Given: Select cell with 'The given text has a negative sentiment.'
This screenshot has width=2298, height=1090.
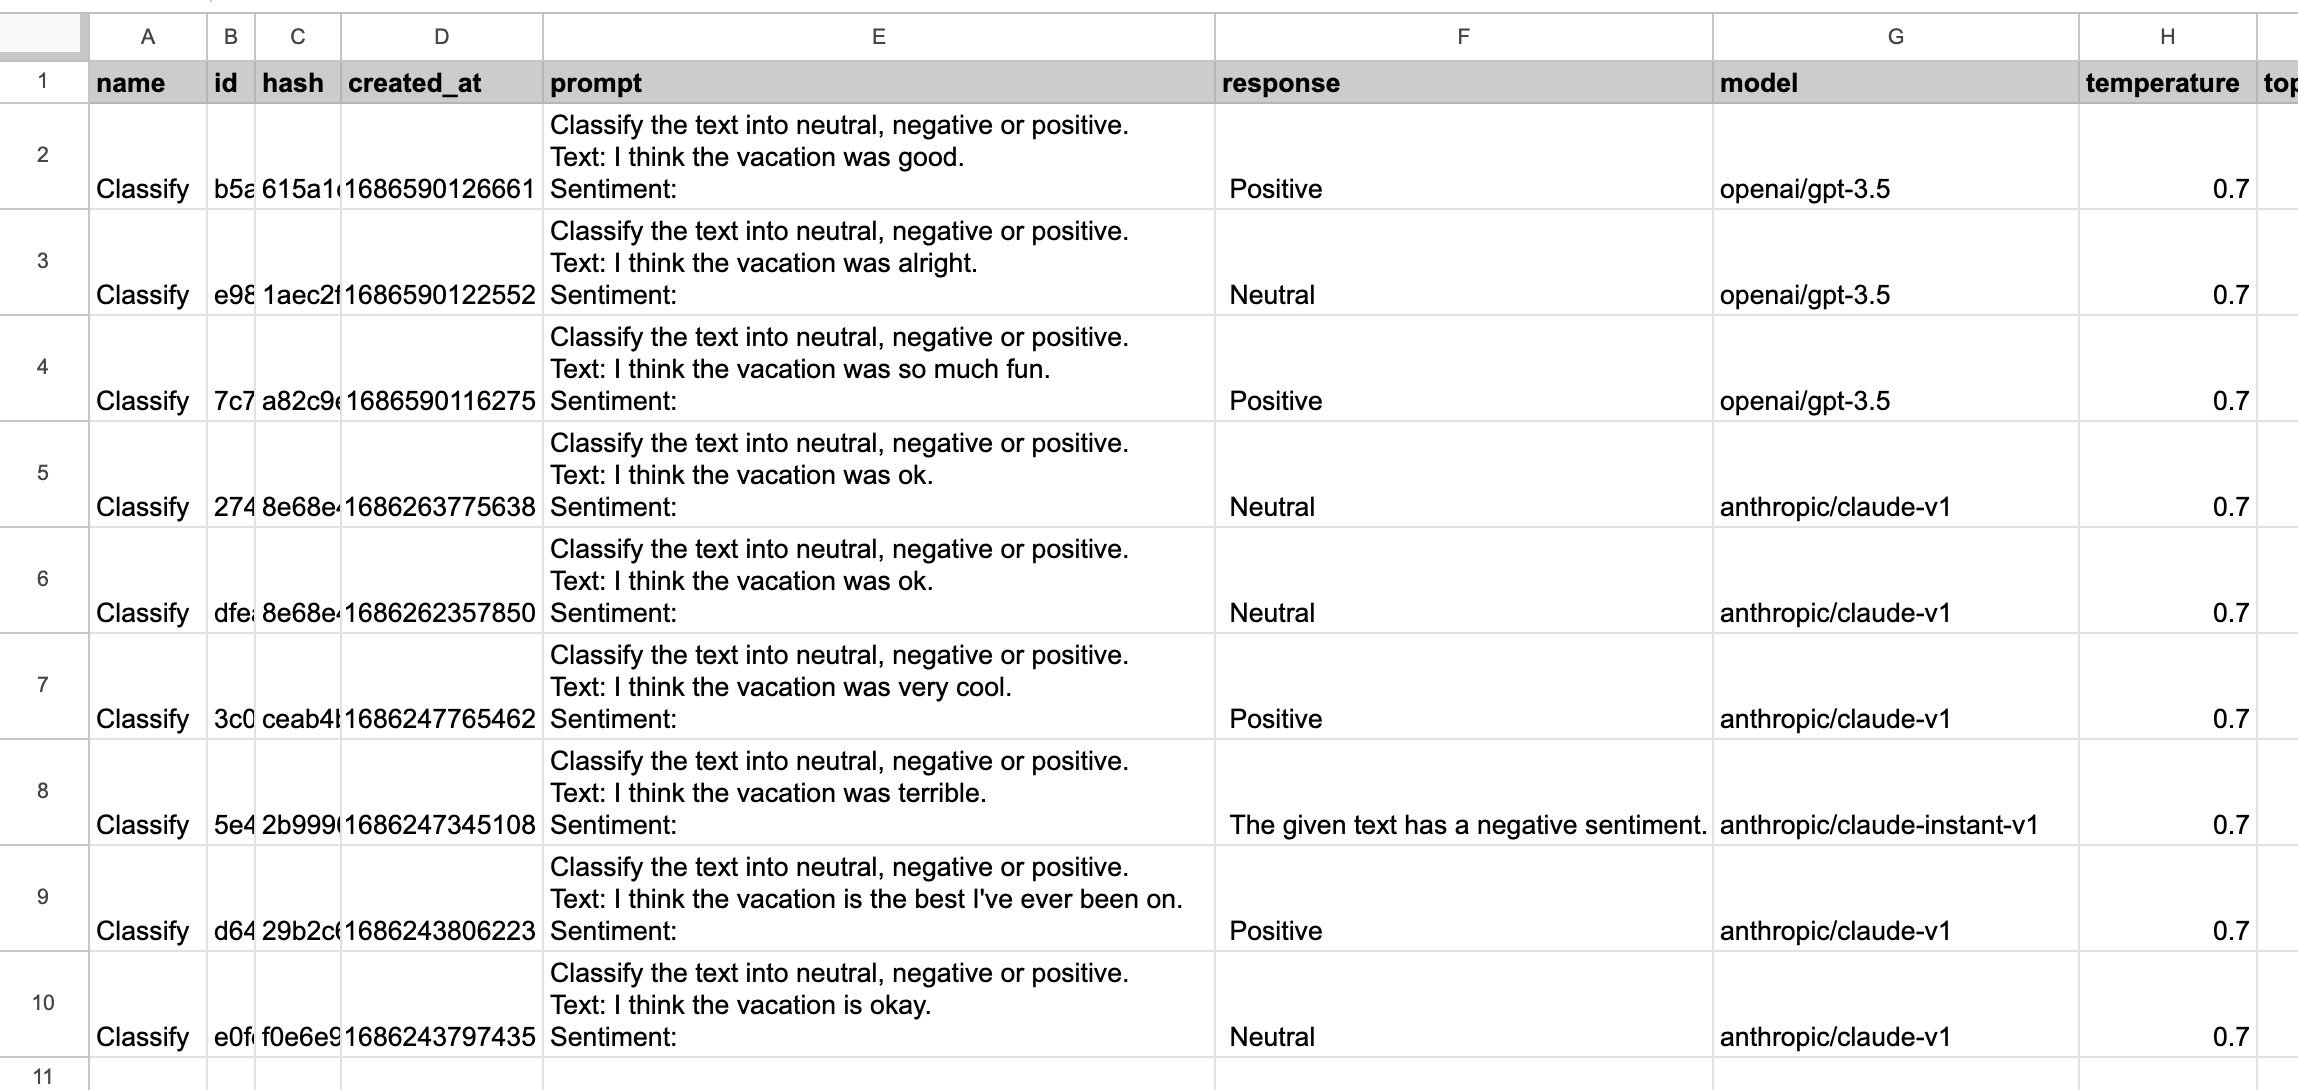Looking at the screenshot, I should pyautogui.click(x=1464, y=793).
